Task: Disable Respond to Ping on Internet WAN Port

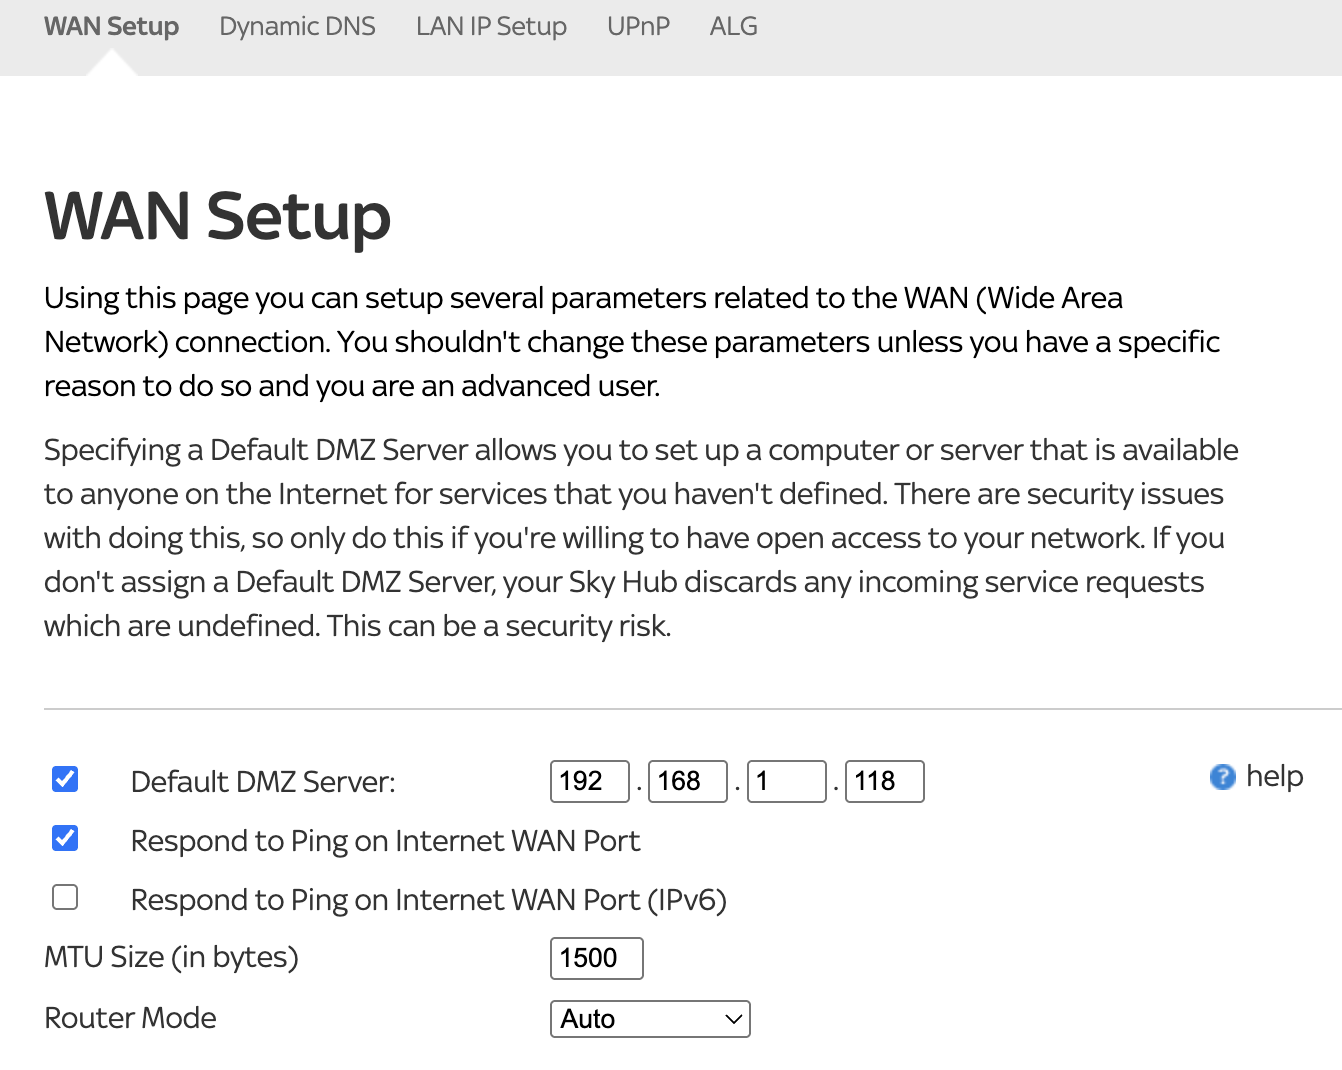Action: 64,839
